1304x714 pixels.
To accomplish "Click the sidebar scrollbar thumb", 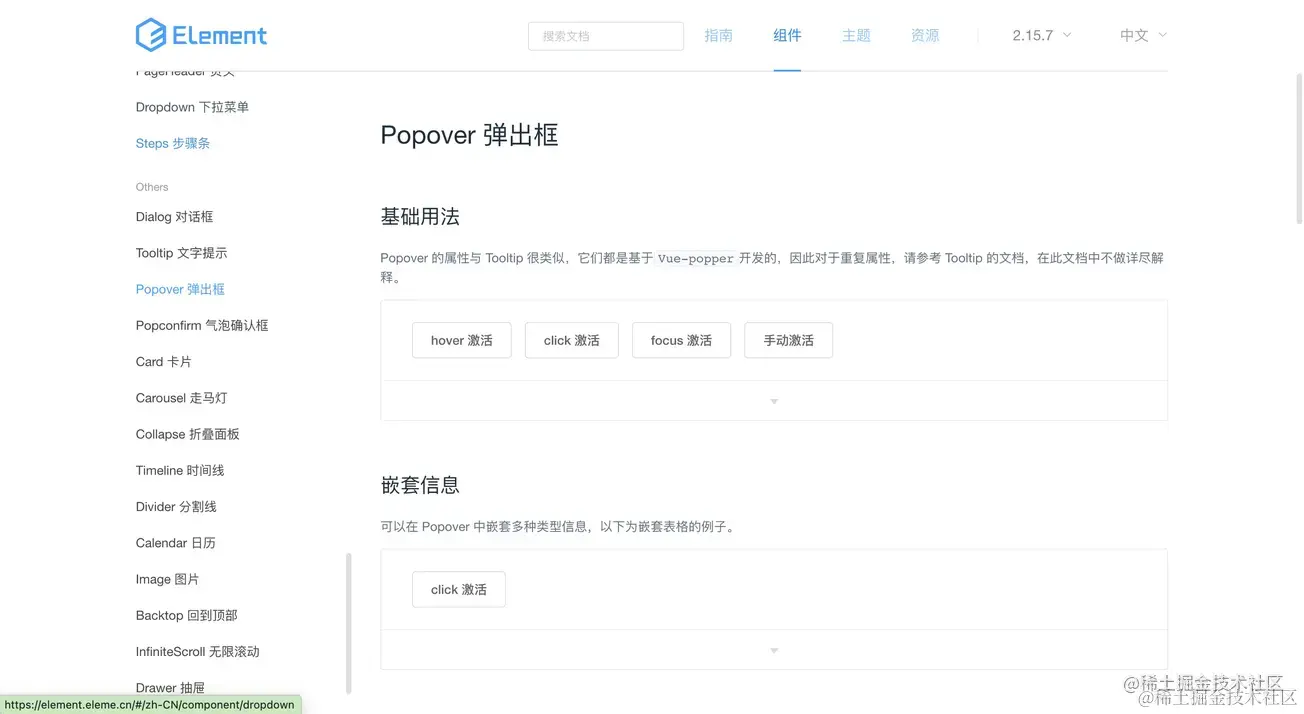I will tap(348, 623).
